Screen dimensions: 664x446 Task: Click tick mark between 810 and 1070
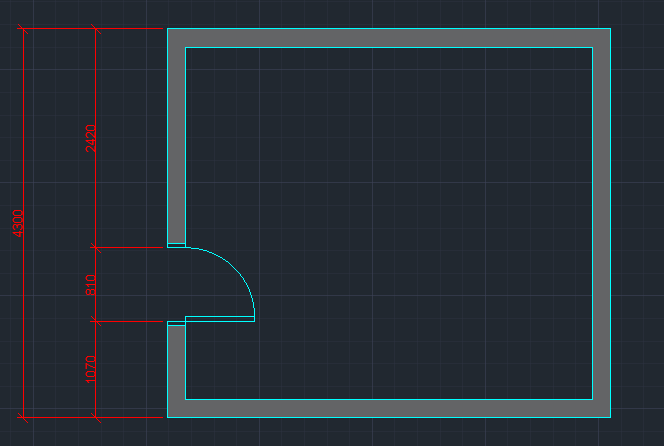96,321
